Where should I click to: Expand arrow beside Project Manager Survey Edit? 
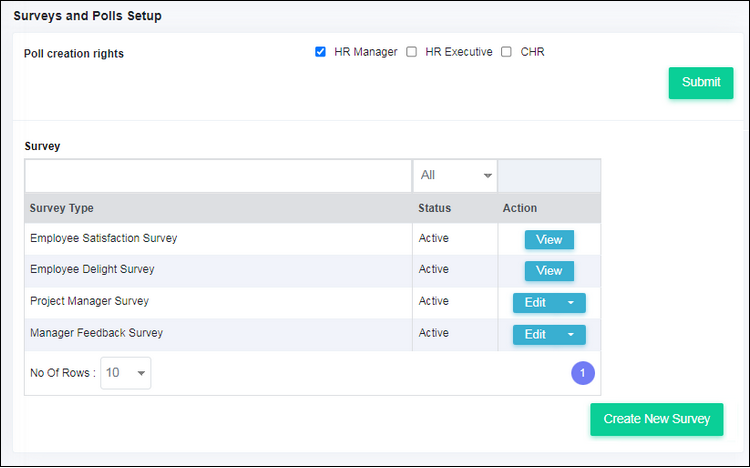pos(571,303)
